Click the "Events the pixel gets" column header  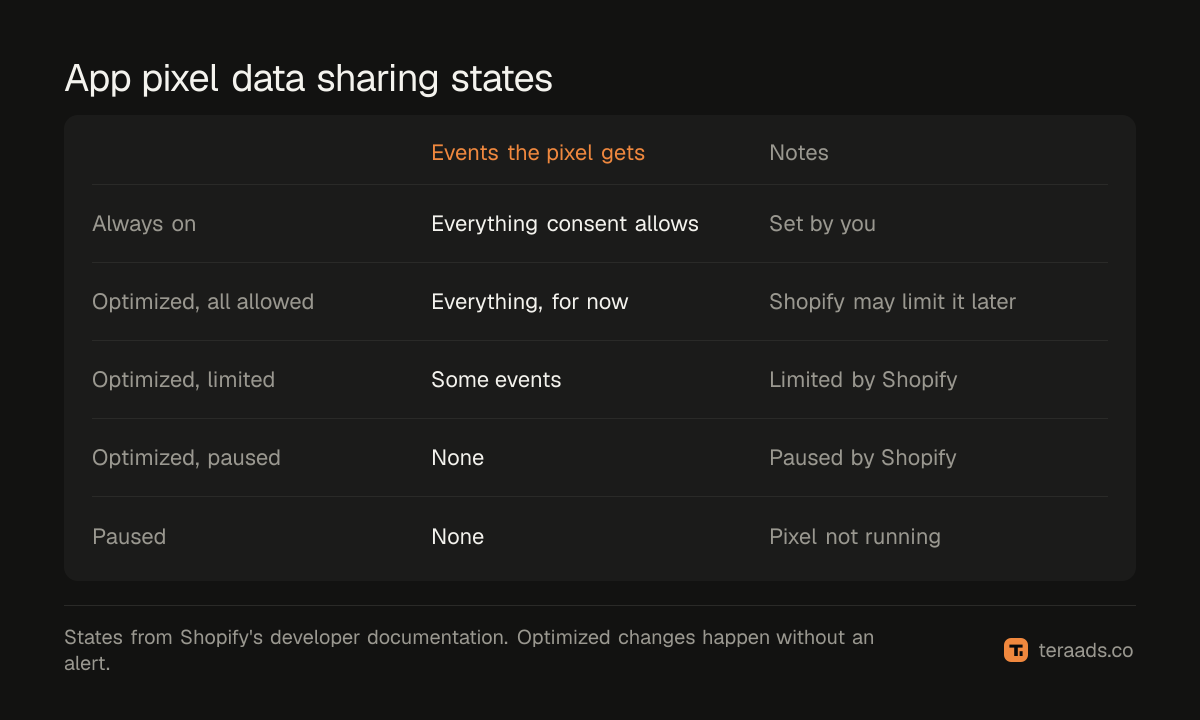pyautogui.click(x=538, y=153)
